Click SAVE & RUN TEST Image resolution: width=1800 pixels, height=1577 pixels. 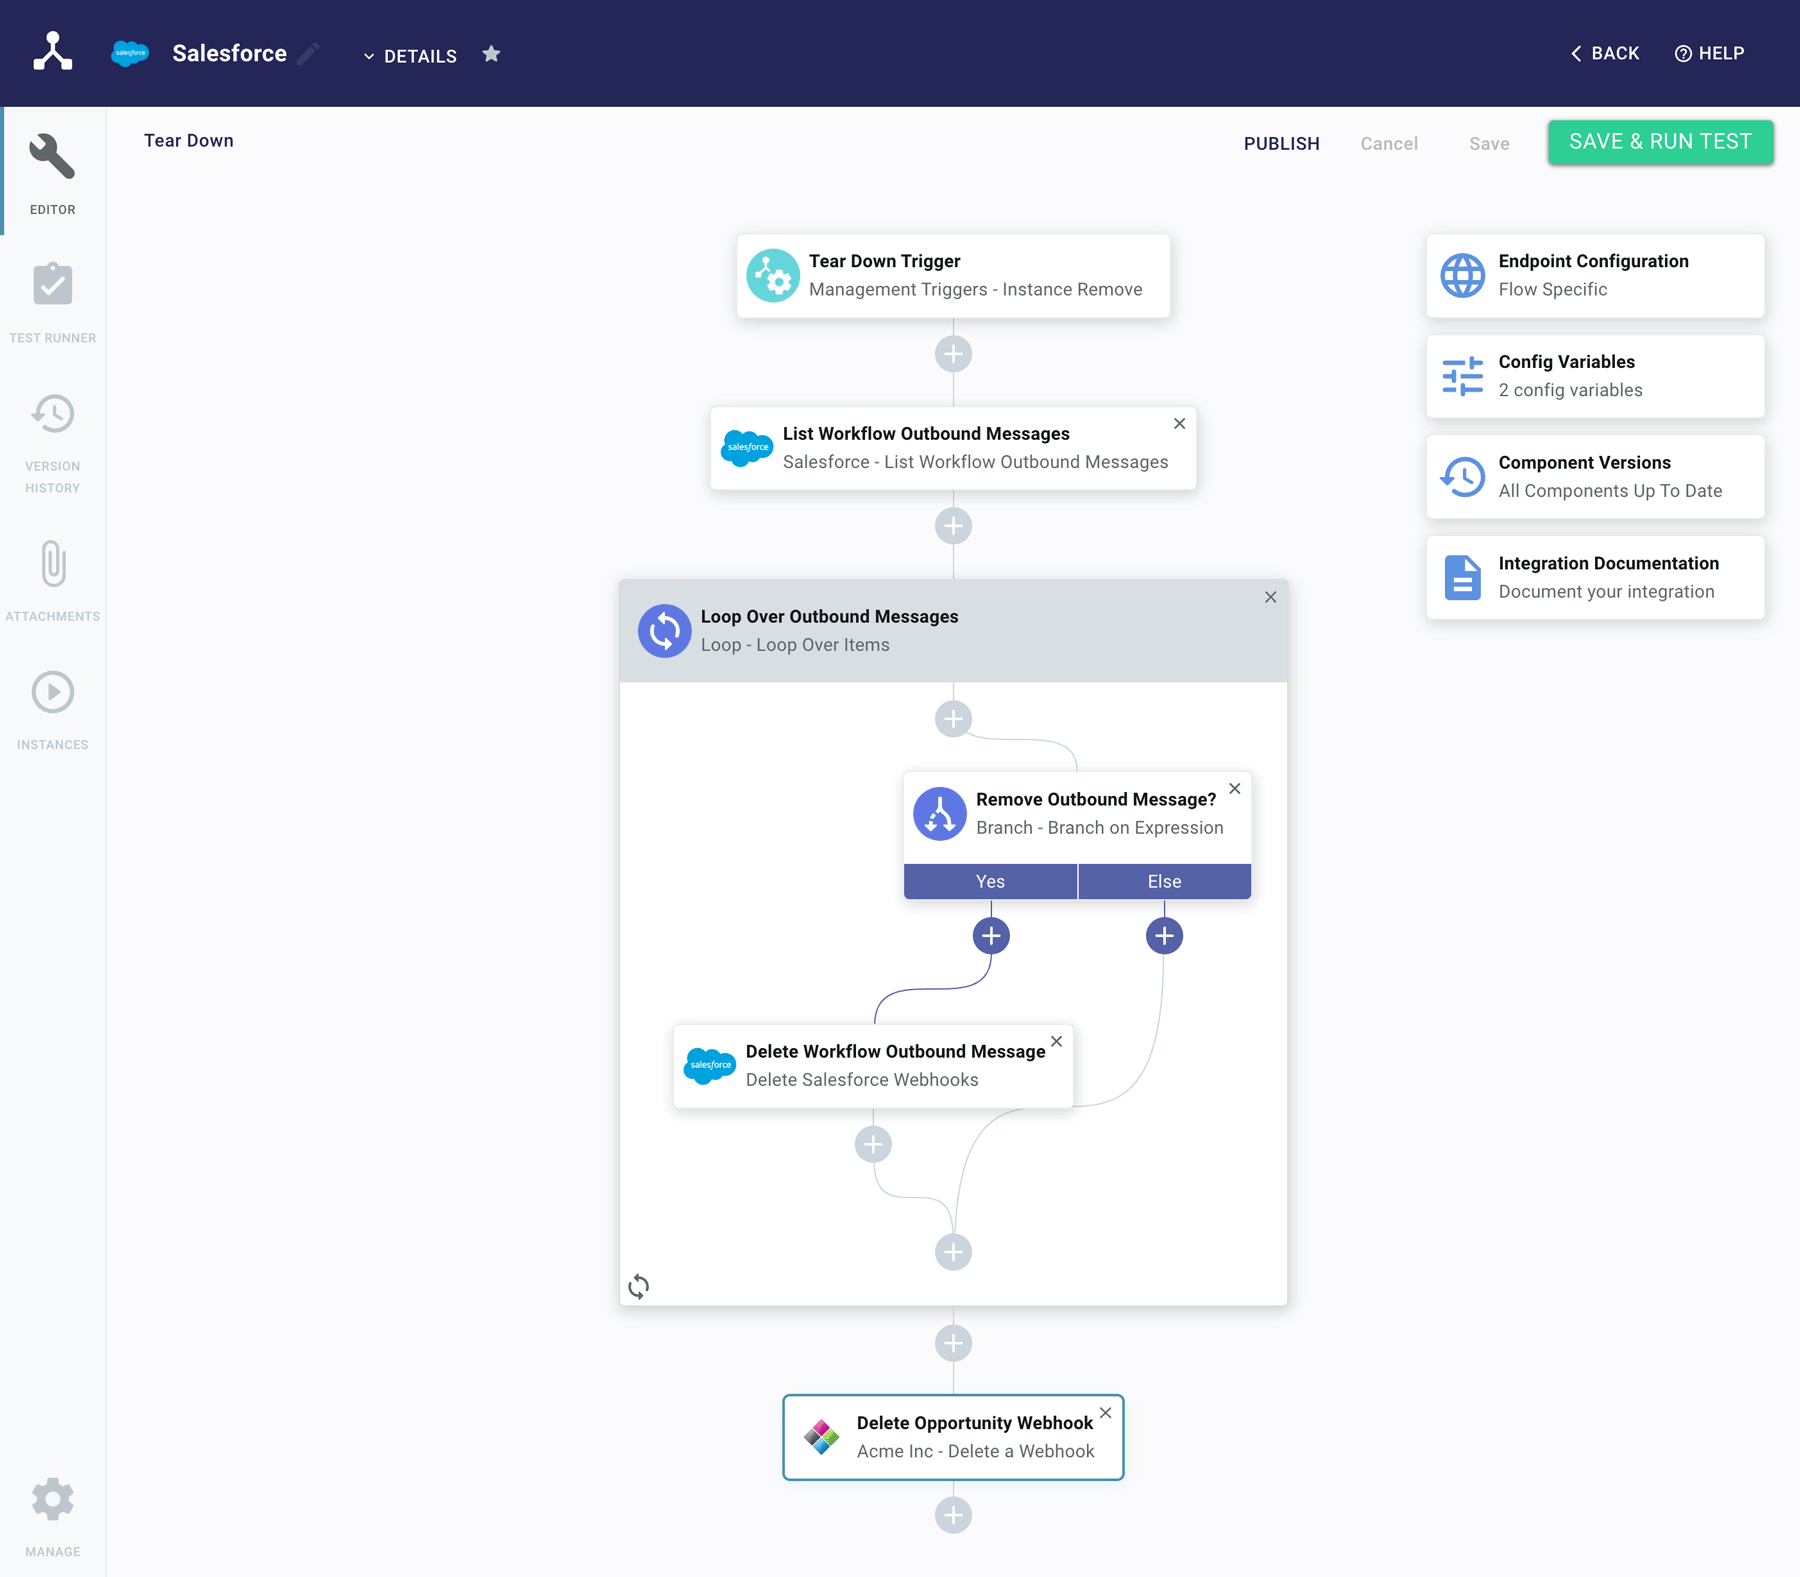tap(1660, 142)
